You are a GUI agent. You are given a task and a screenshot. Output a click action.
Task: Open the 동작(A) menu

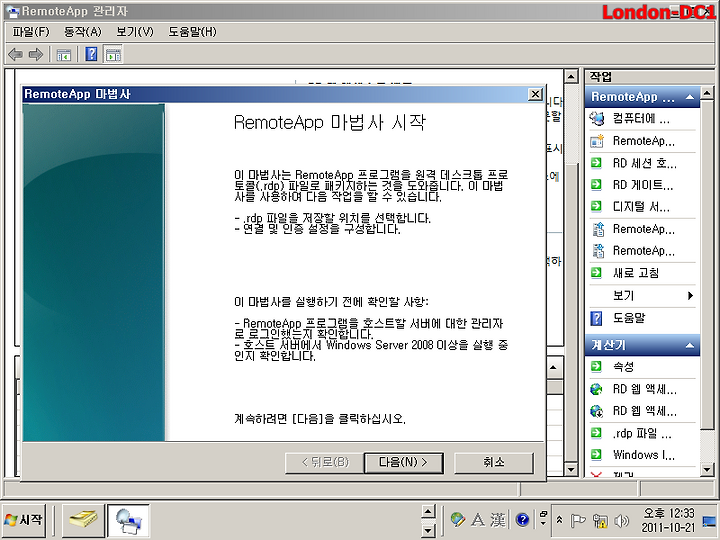pos(83,32)
